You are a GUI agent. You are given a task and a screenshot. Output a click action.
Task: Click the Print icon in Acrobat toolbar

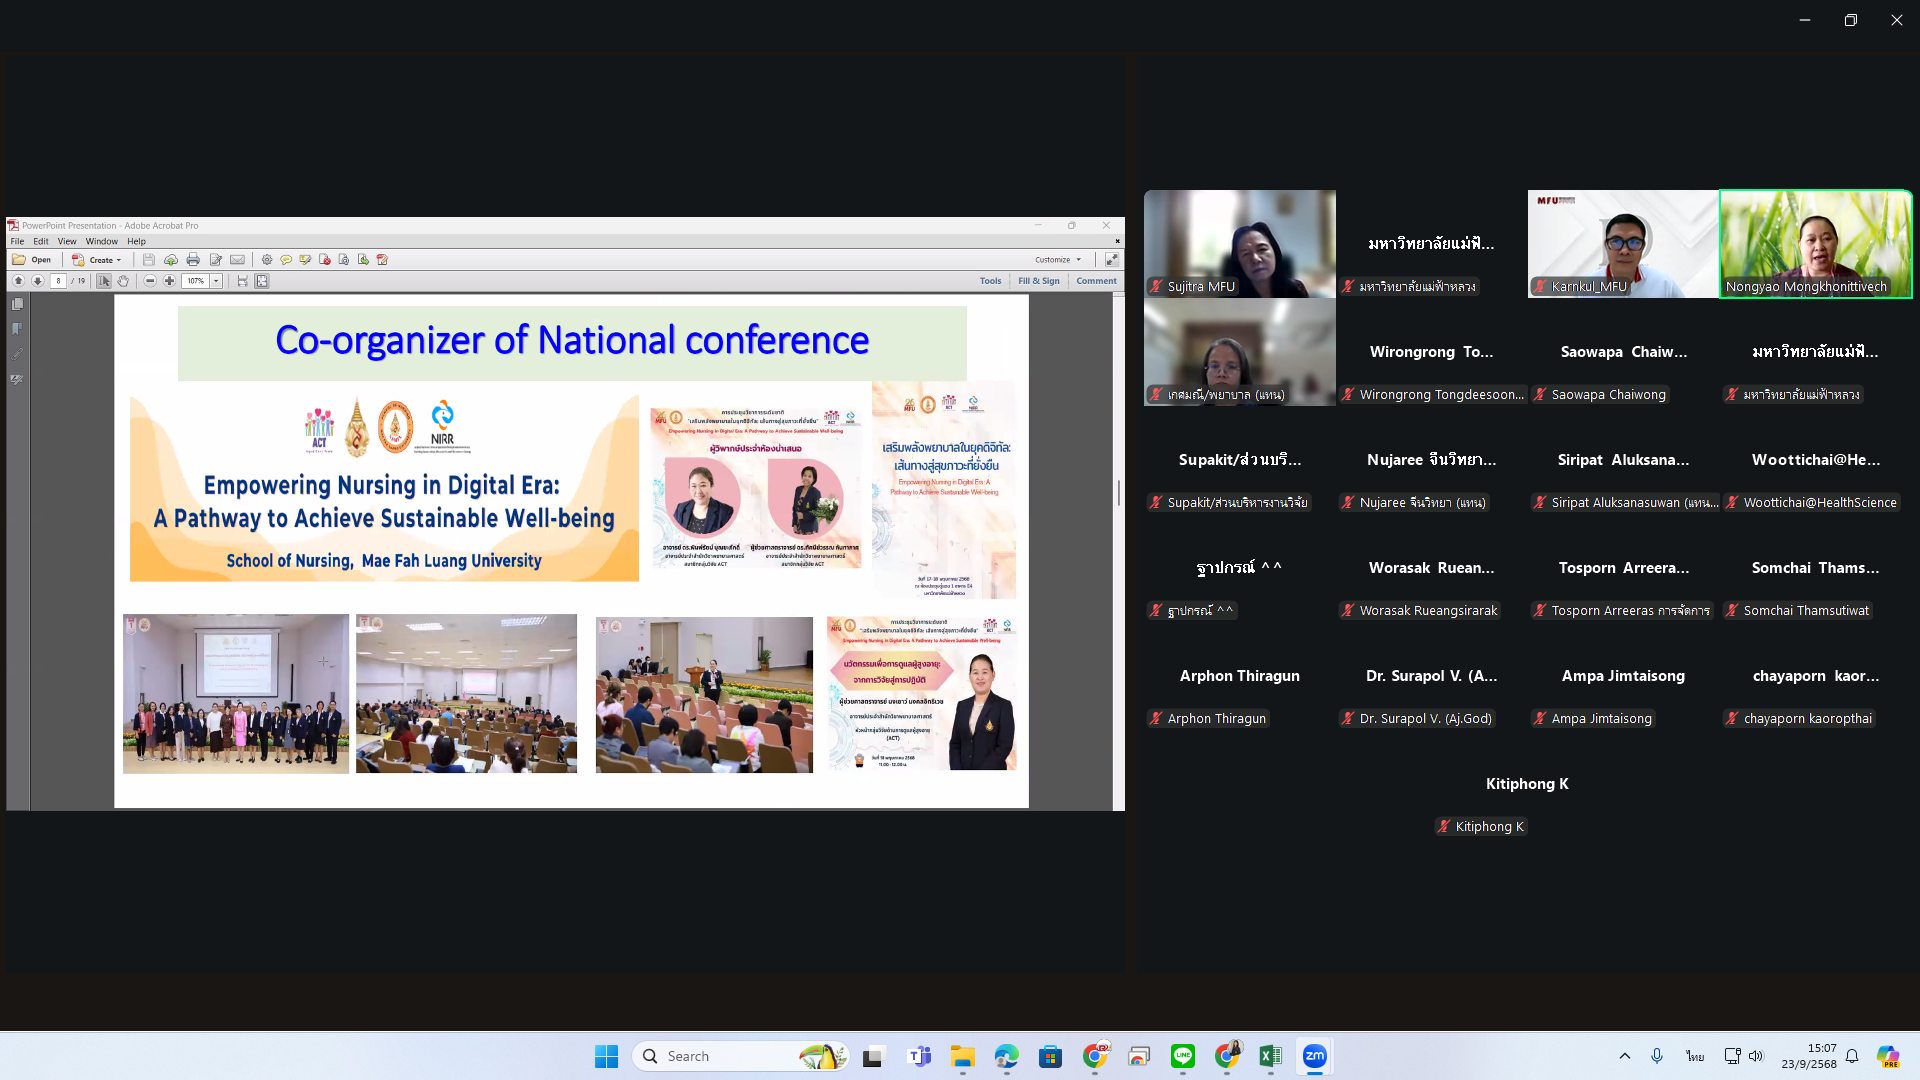coord(193,260)
